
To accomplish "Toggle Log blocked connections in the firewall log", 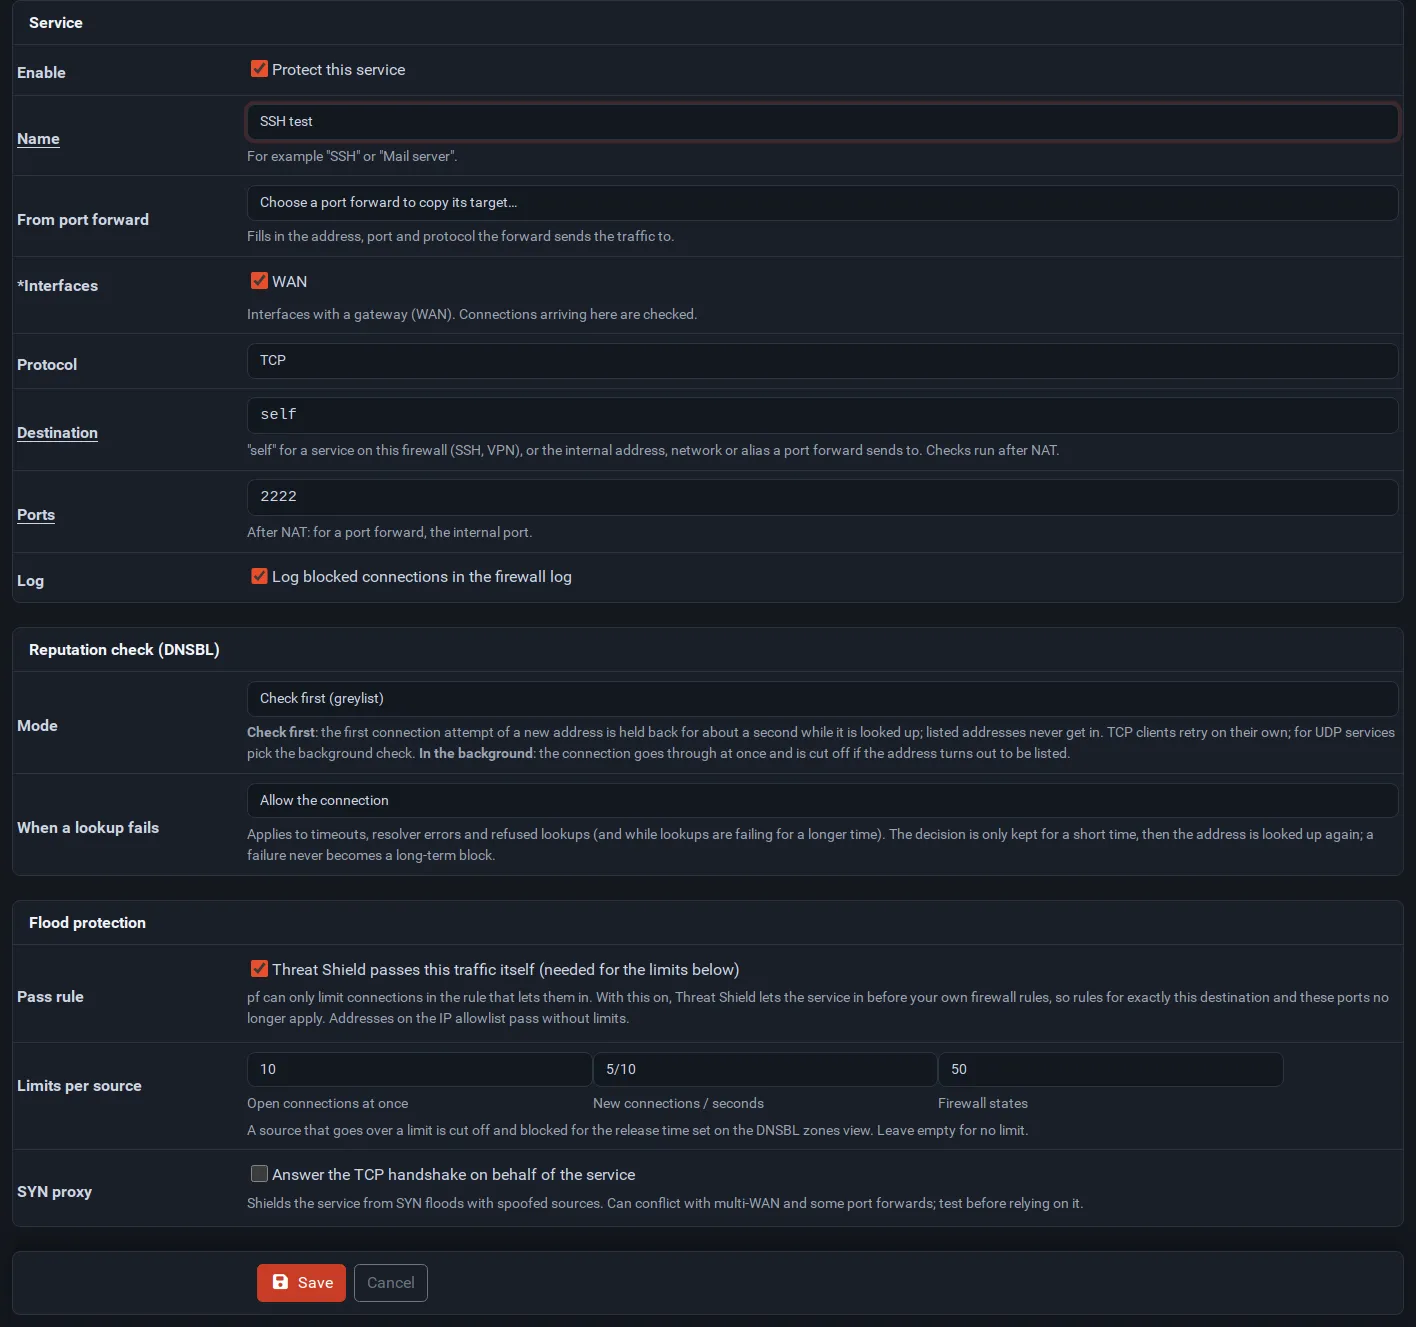I will pos(259,576).
